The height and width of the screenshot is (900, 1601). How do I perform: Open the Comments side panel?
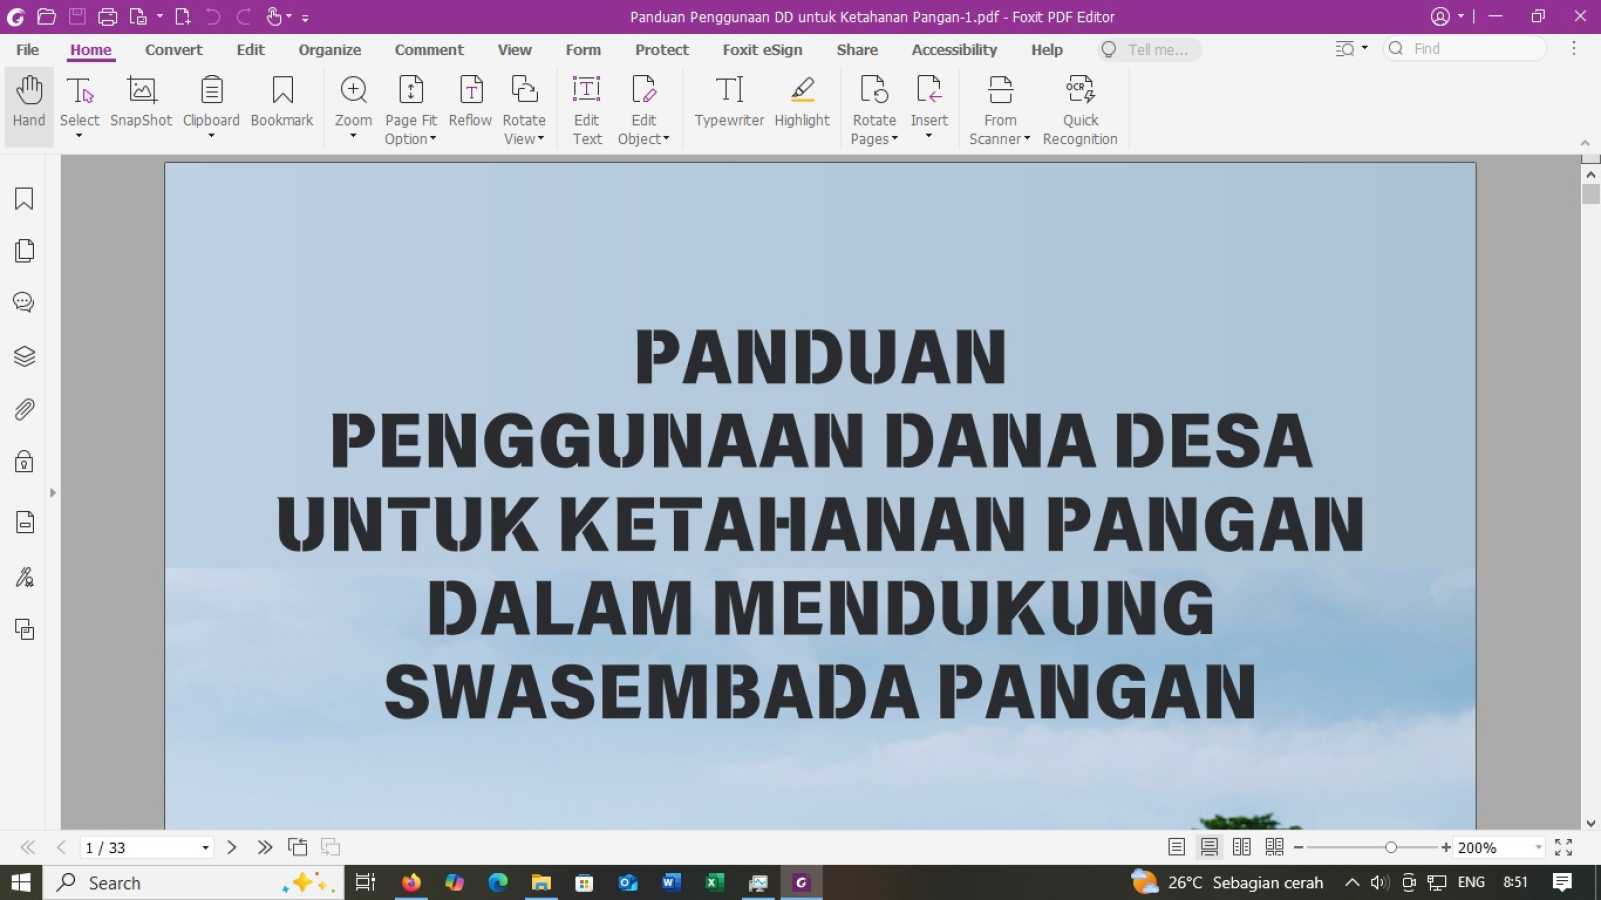point(24,302)
